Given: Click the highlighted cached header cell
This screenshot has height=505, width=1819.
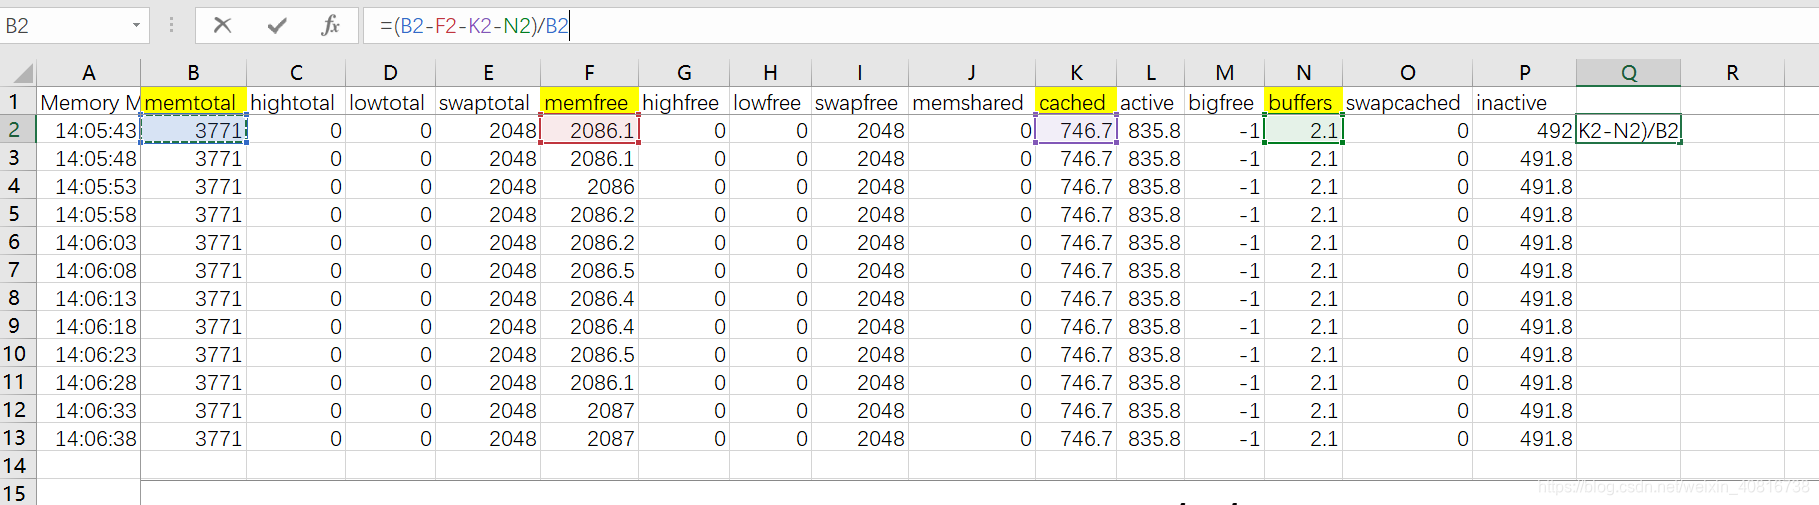Looking at the screenshot, I should tap(1076, 102).
